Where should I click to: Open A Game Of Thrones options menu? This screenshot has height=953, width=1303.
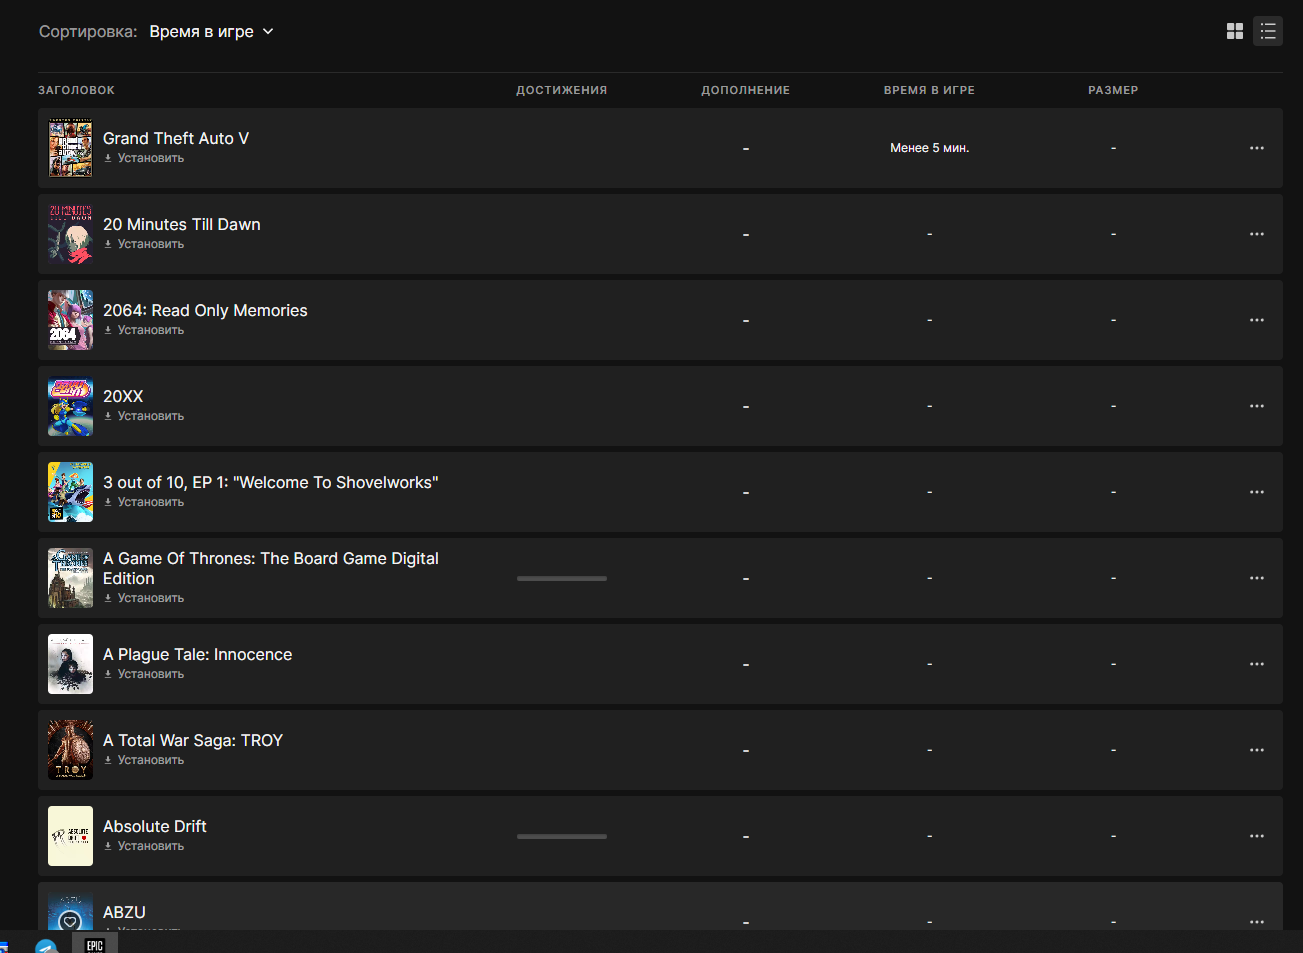pos(1257,578)
